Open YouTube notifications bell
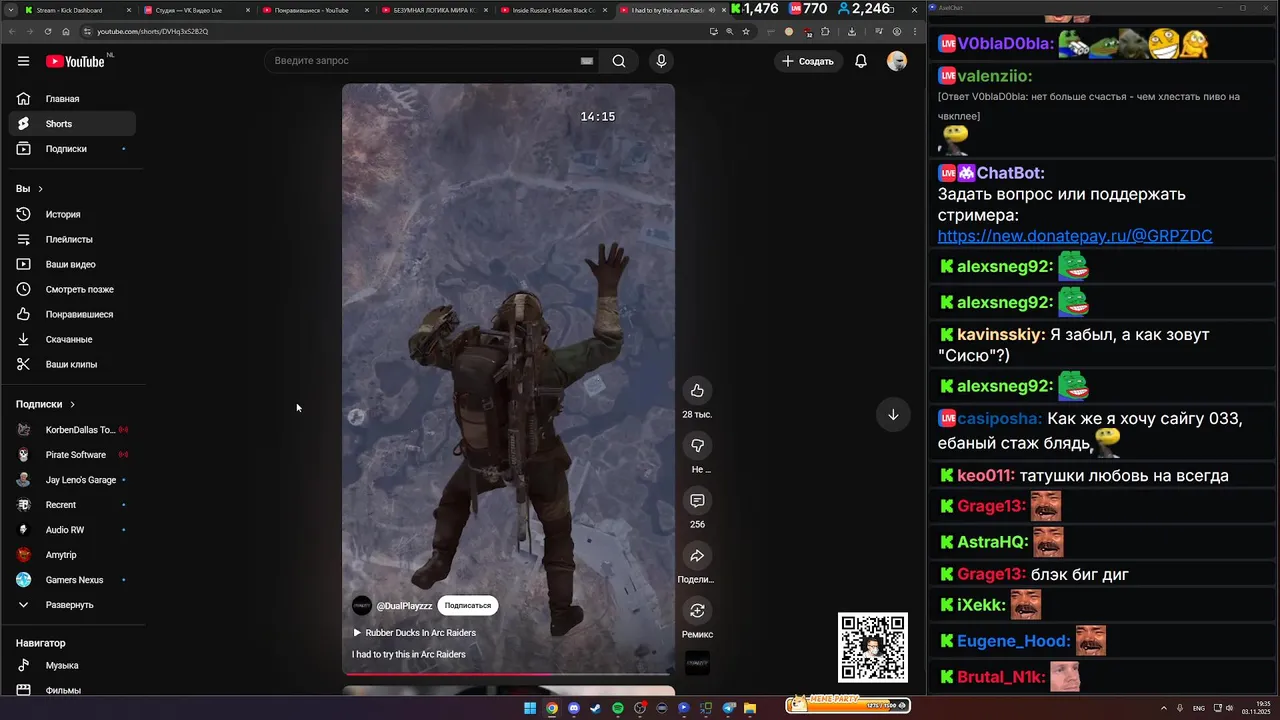The height and width of the screenshot is (720, 1280). pos(861,61)
